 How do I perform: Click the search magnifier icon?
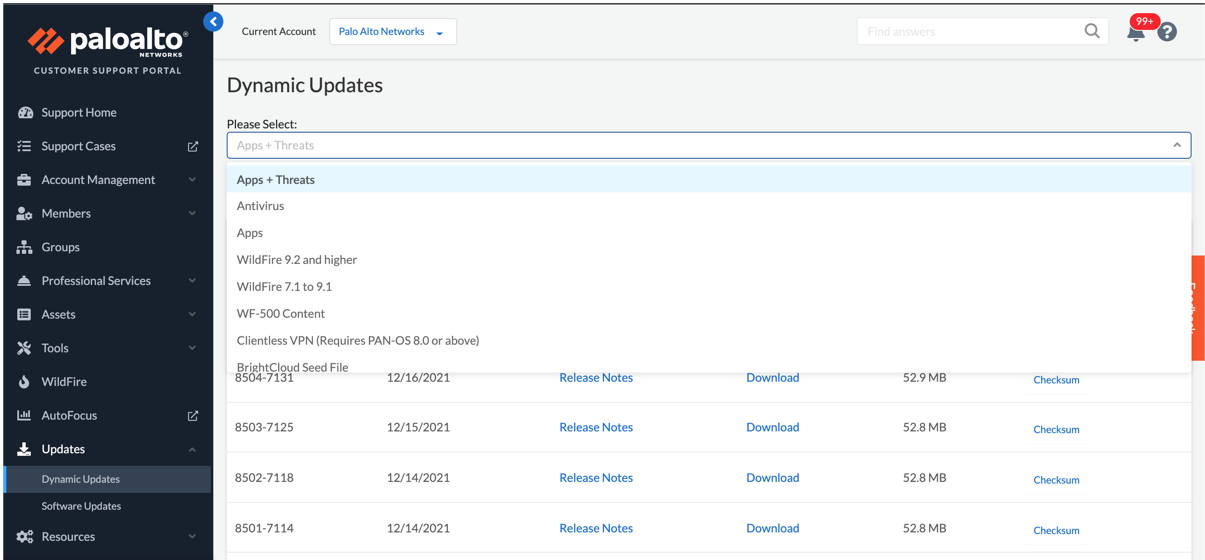(x=1092, y=31)
